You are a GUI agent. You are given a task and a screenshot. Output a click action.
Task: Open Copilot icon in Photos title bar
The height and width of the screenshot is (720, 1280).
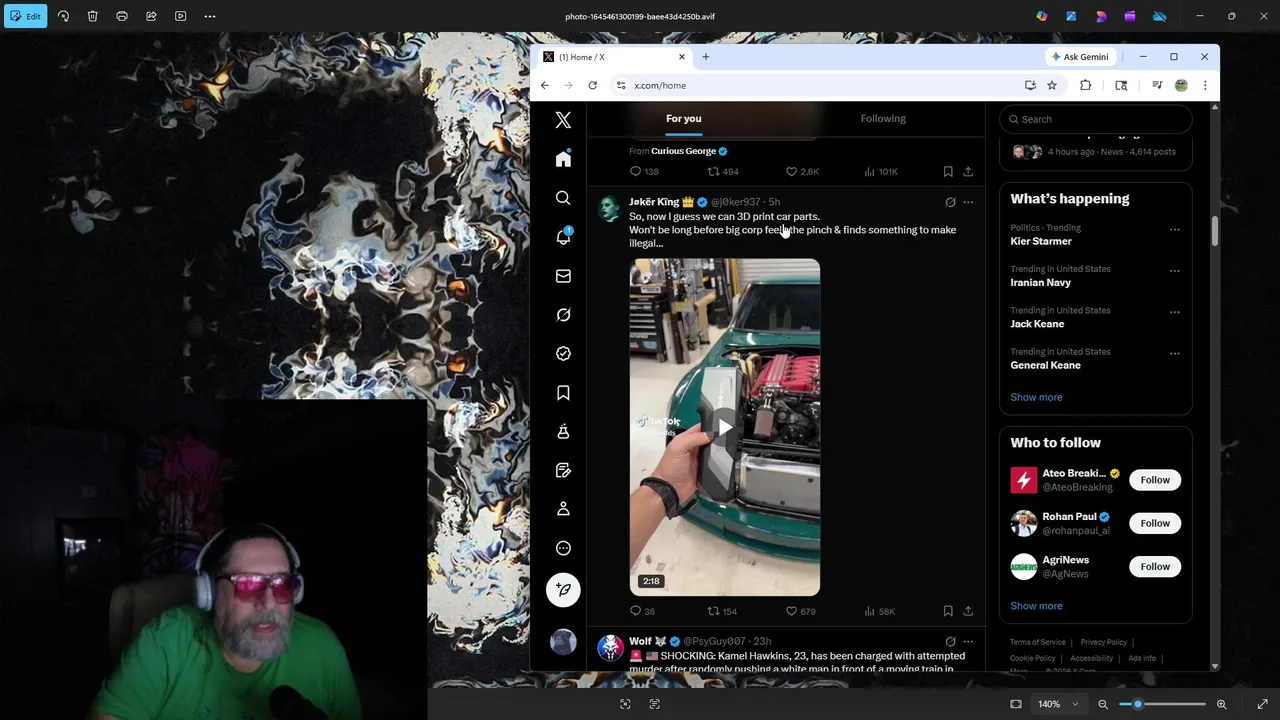click(x=1042, y=16)
